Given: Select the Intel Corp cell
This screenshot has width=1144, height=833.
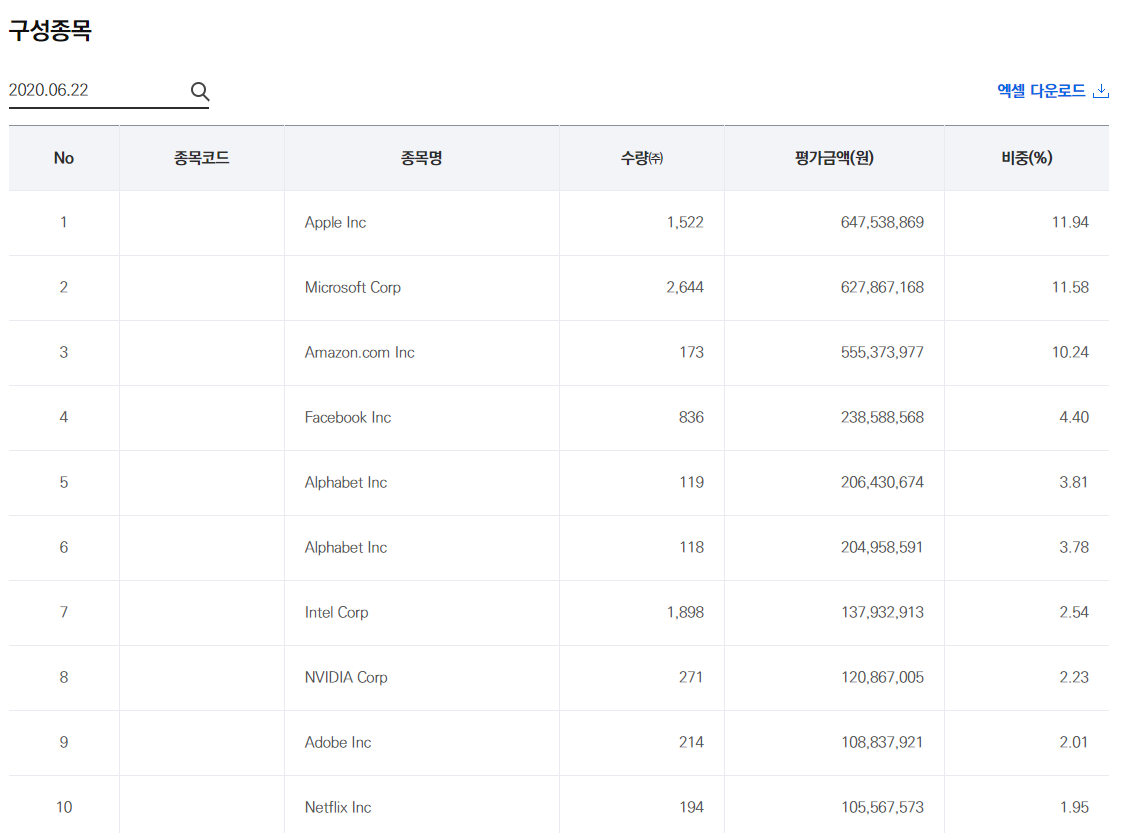Looking at the screenshot, I should 336,612.
